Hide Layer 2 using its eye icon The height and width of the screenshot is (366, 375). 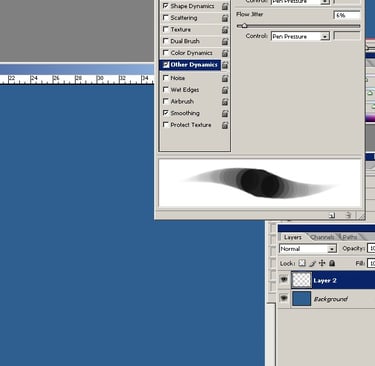(x=284, y=279)
